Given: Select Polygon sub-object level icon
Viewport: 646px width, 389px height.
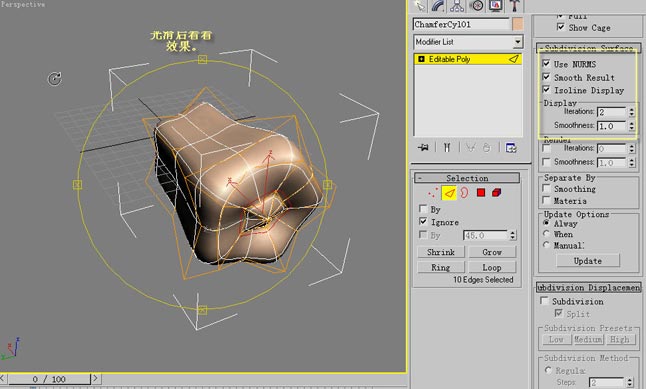Looking at the screenshot, I should pos(480,192).
